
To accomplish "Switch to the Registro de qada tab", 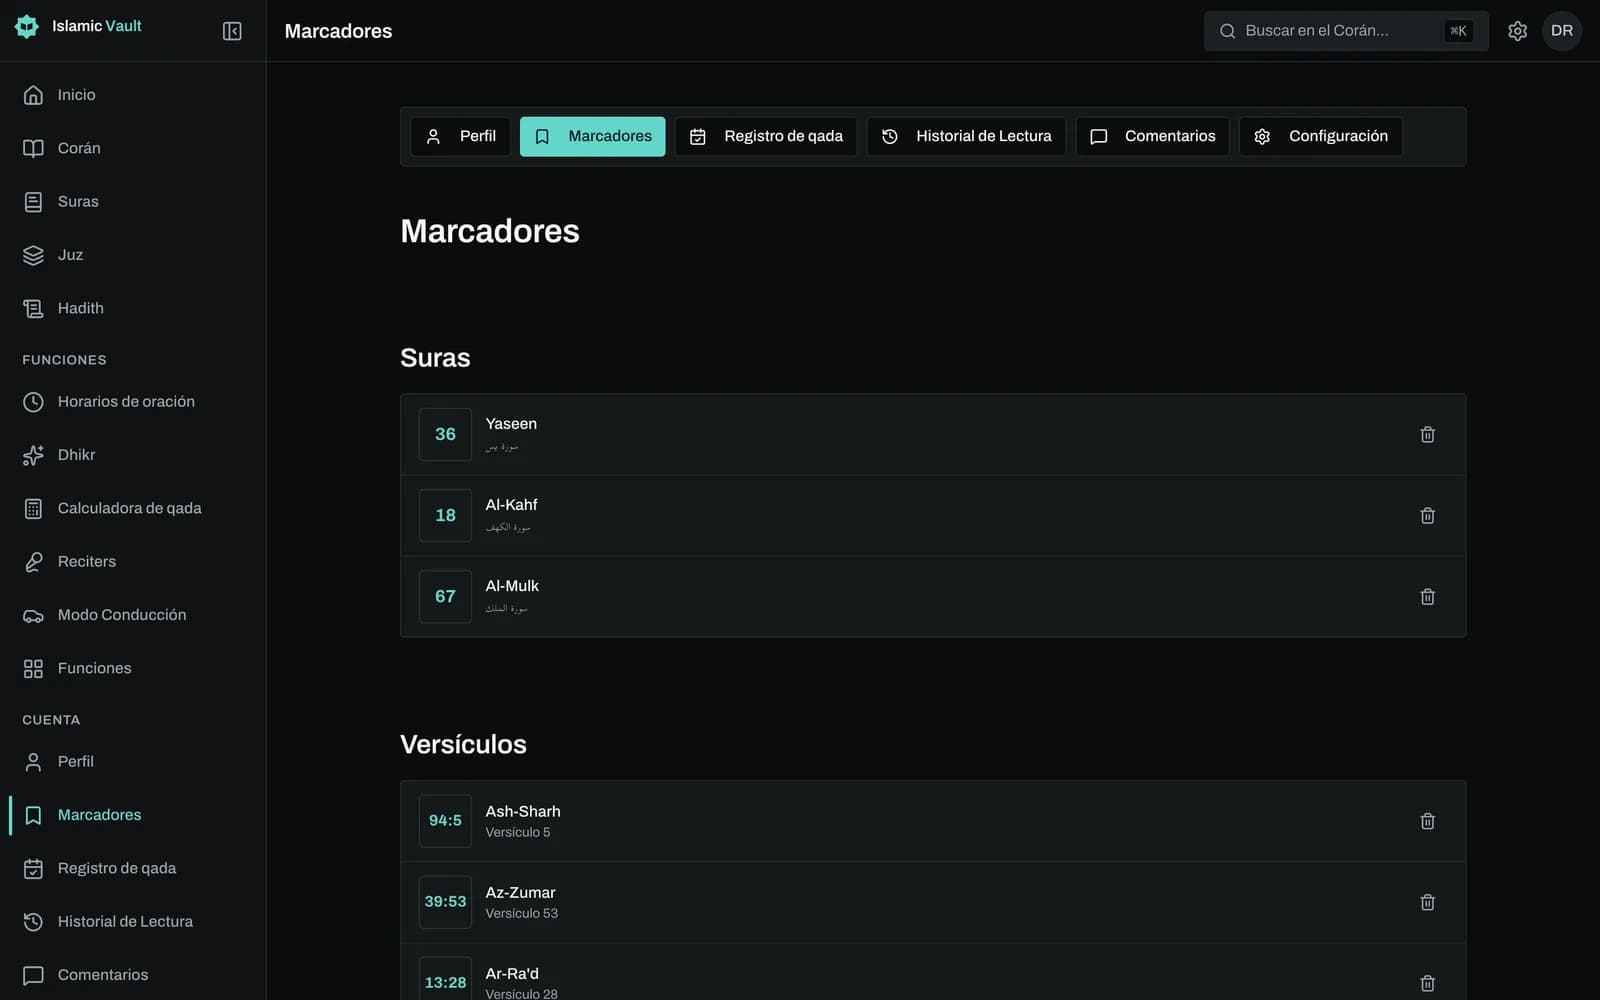I will 766,136.
